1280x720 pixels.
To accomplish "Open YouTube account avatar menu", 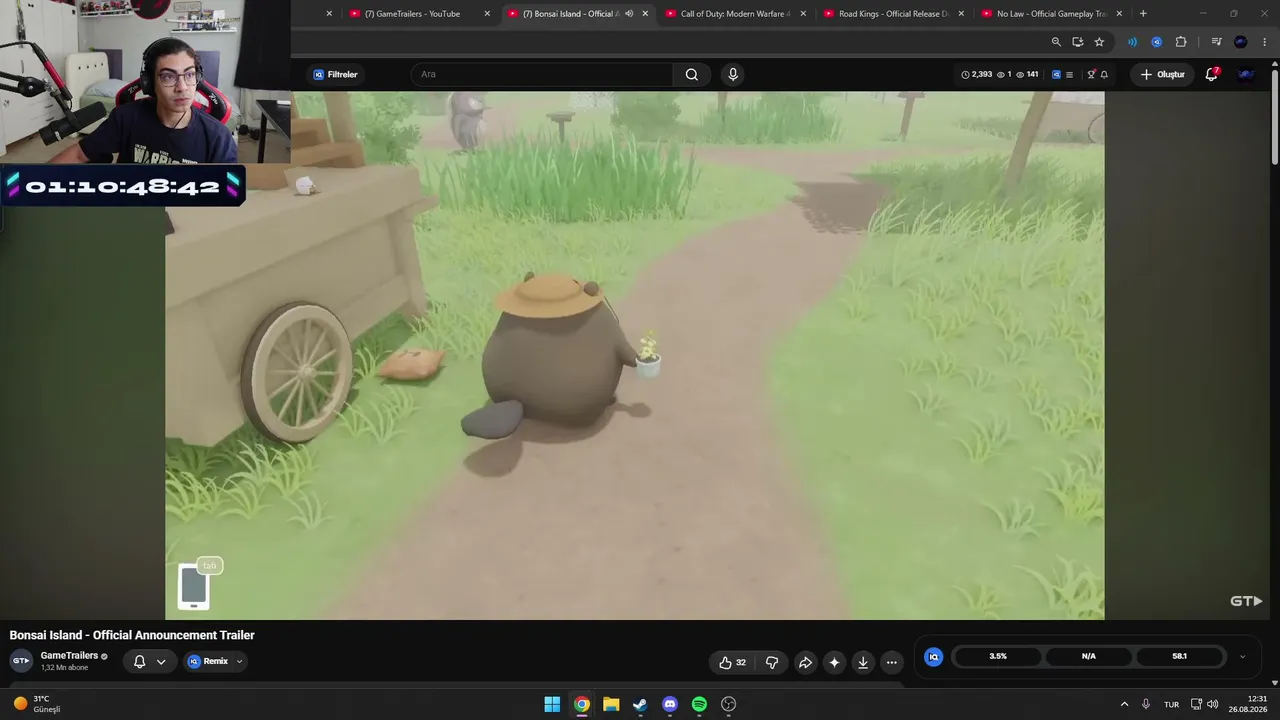I will [x=1246, y=74].
